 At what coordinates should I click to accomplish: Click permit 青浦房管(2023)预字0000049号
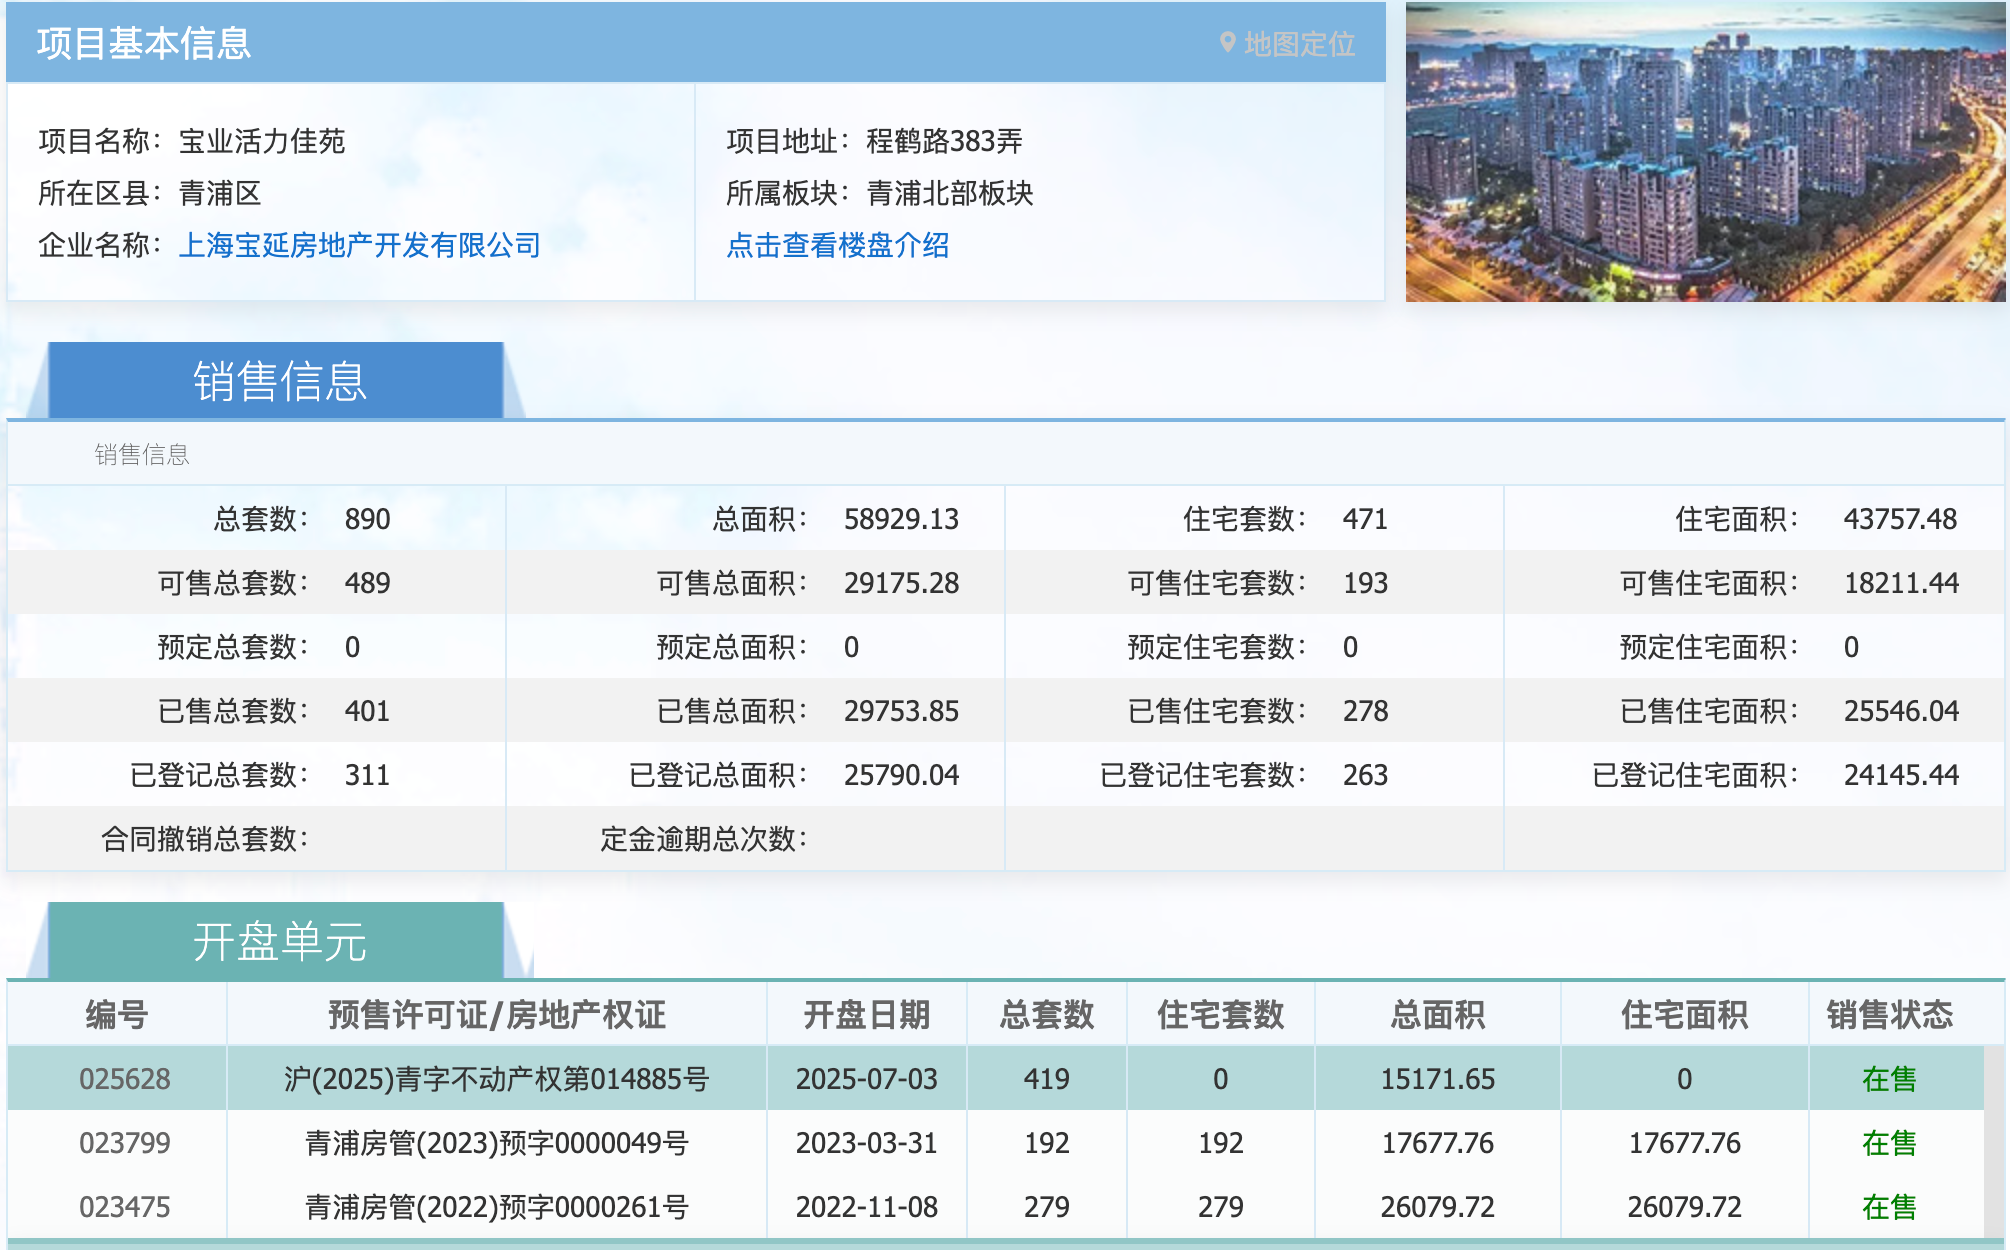tap(496, 1143)
